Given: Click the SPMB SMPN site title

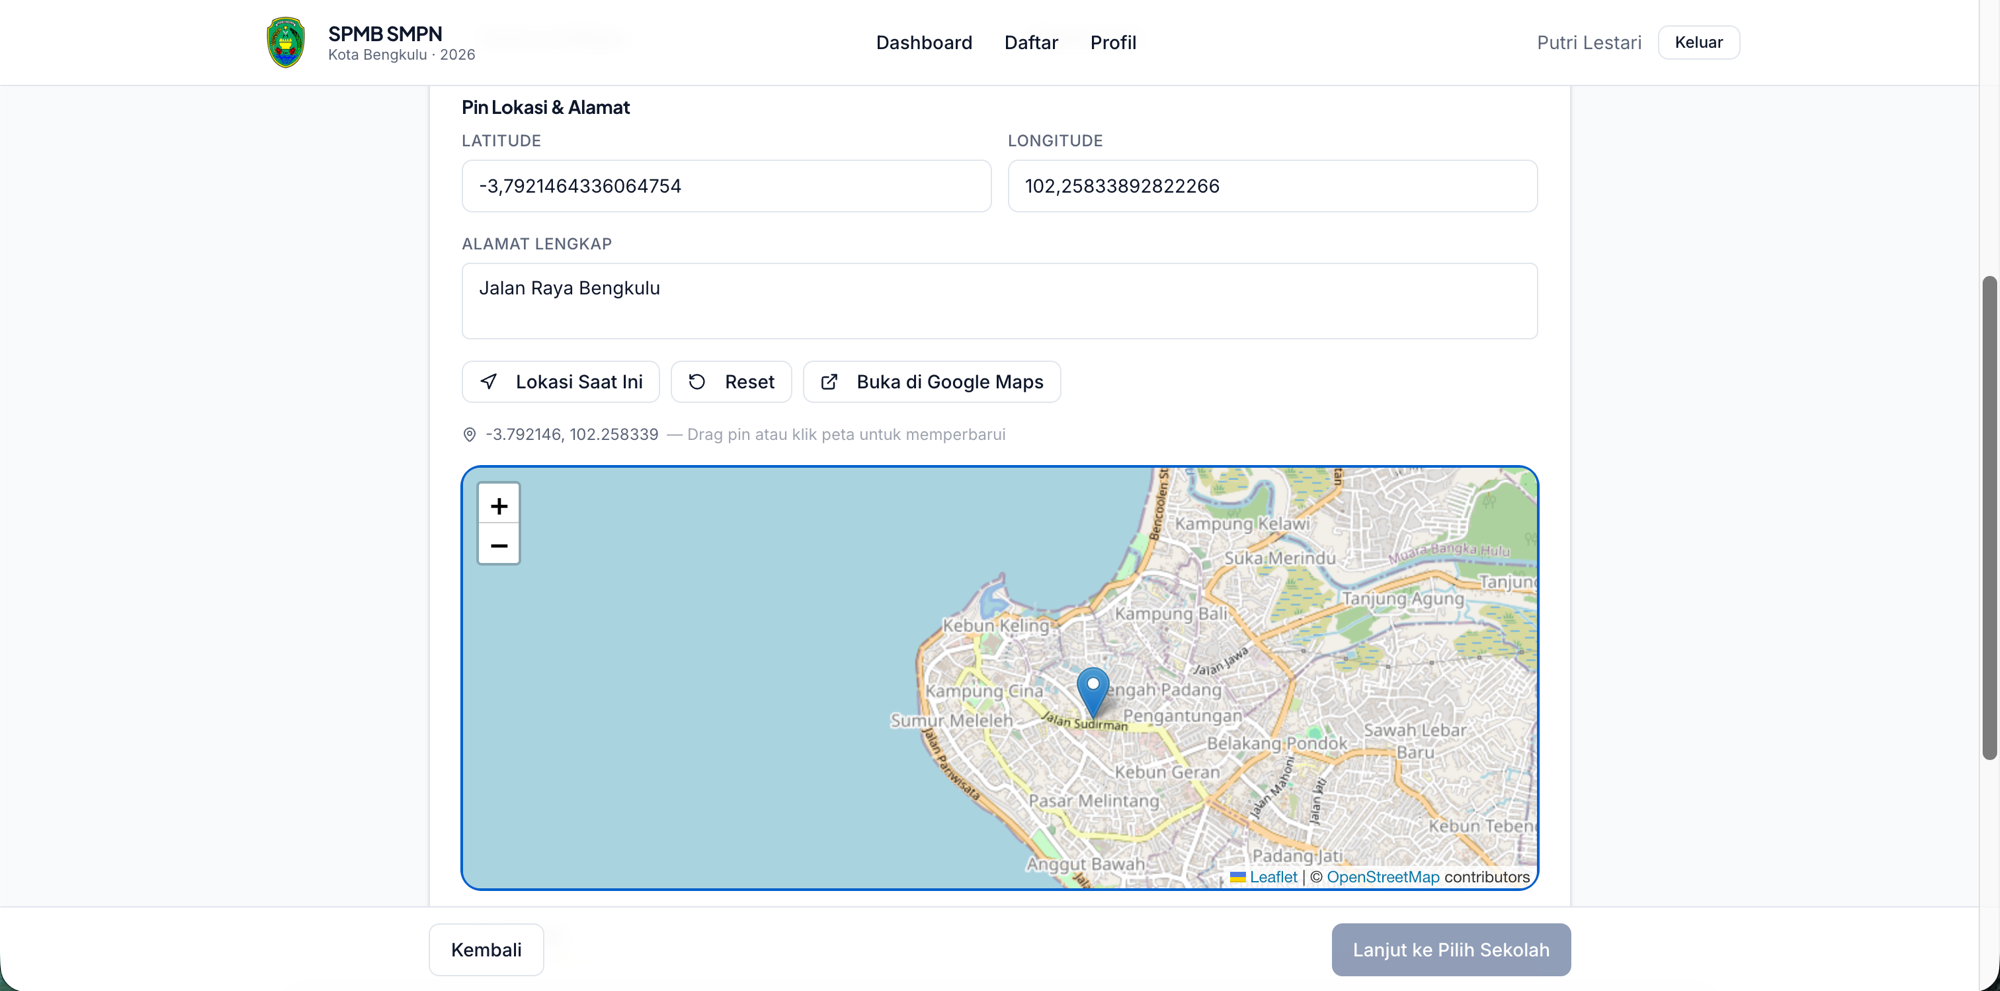Looking at the screenshot, I should 385,34.
